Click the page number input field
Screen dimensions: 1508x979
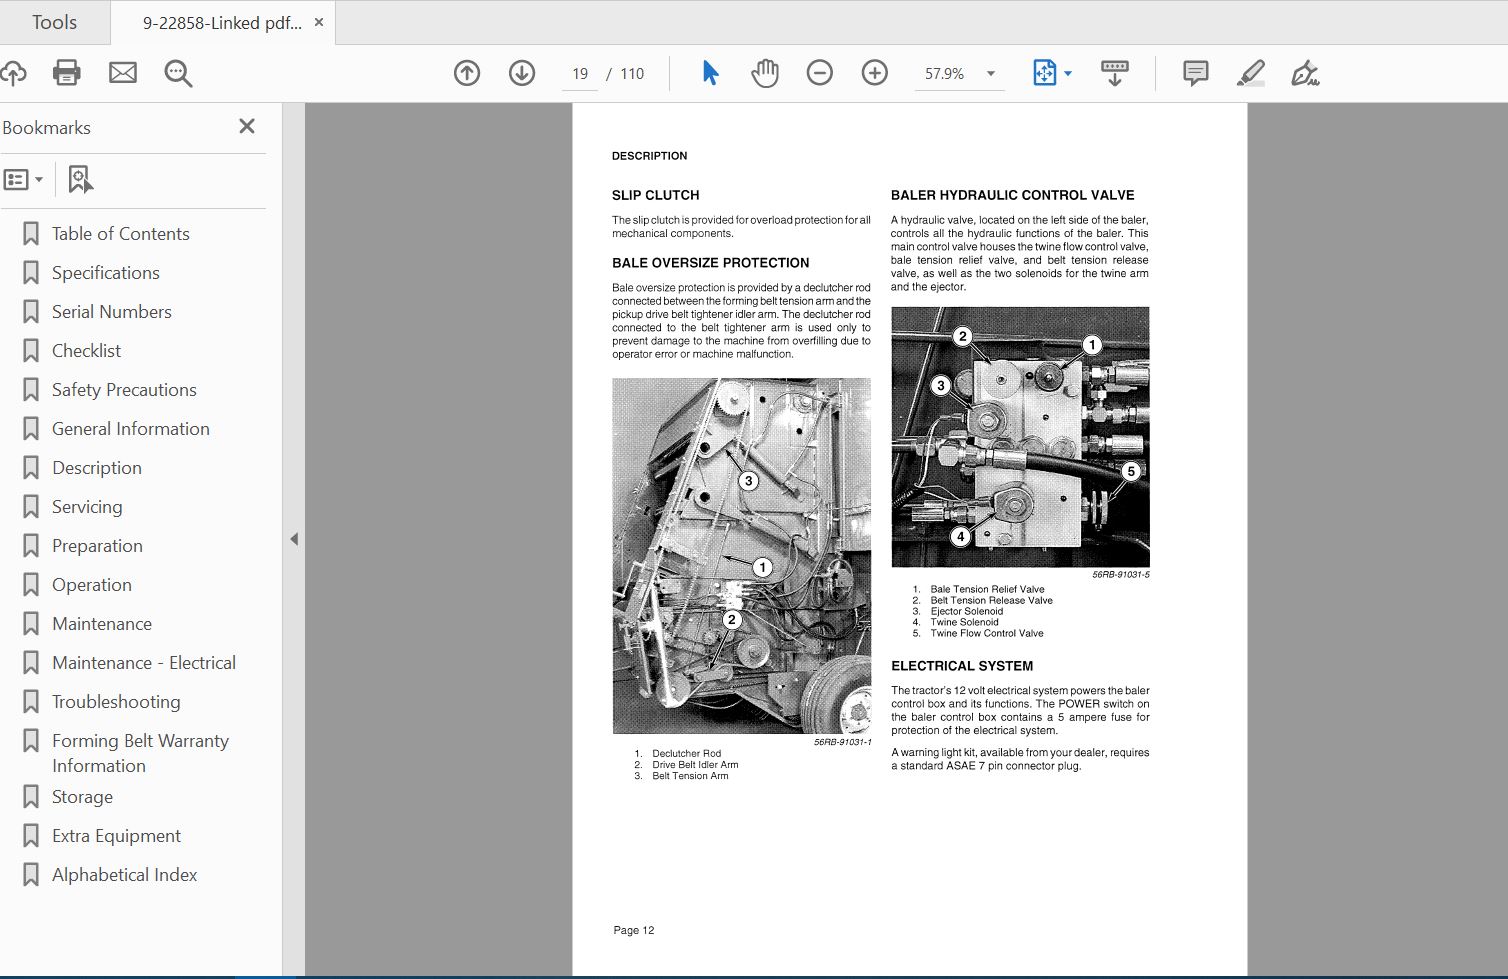point(580,74)
